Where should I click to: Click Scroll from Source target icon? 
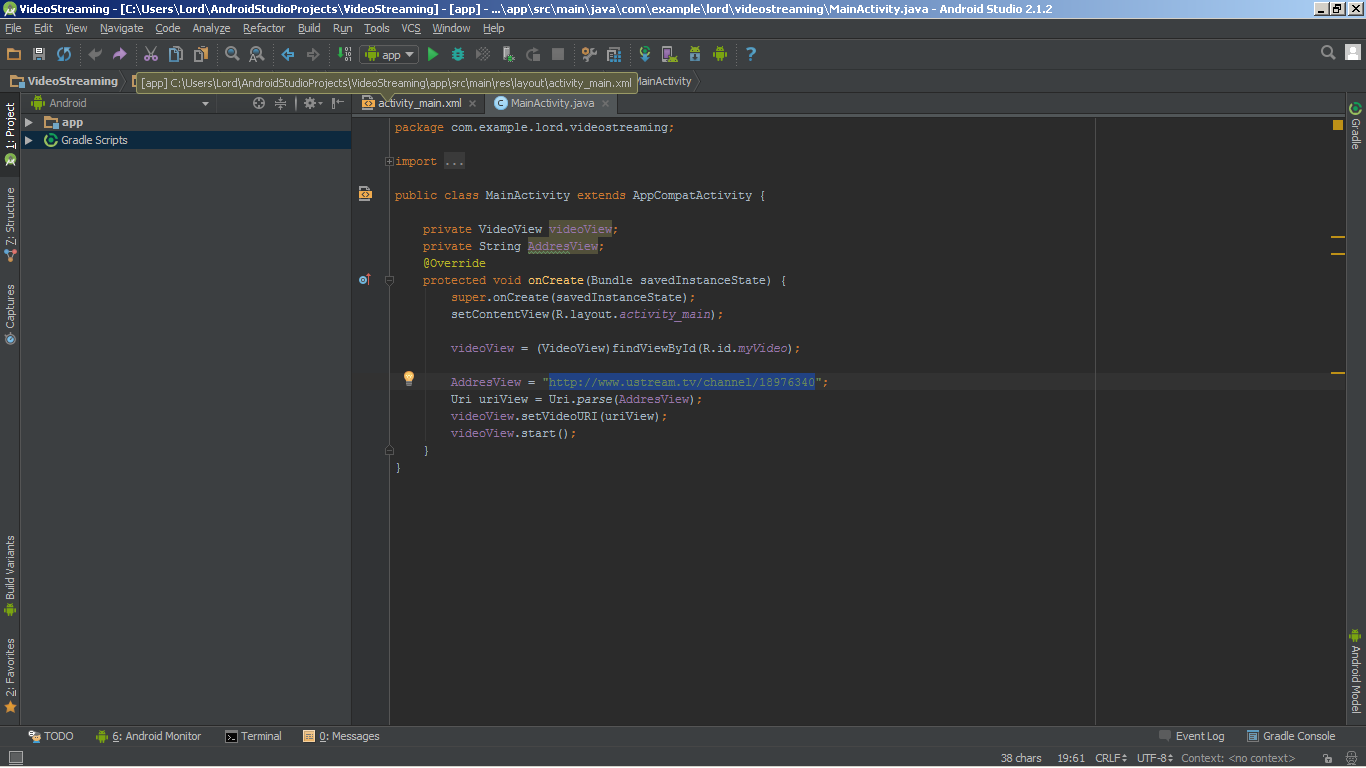click(259, 103)
